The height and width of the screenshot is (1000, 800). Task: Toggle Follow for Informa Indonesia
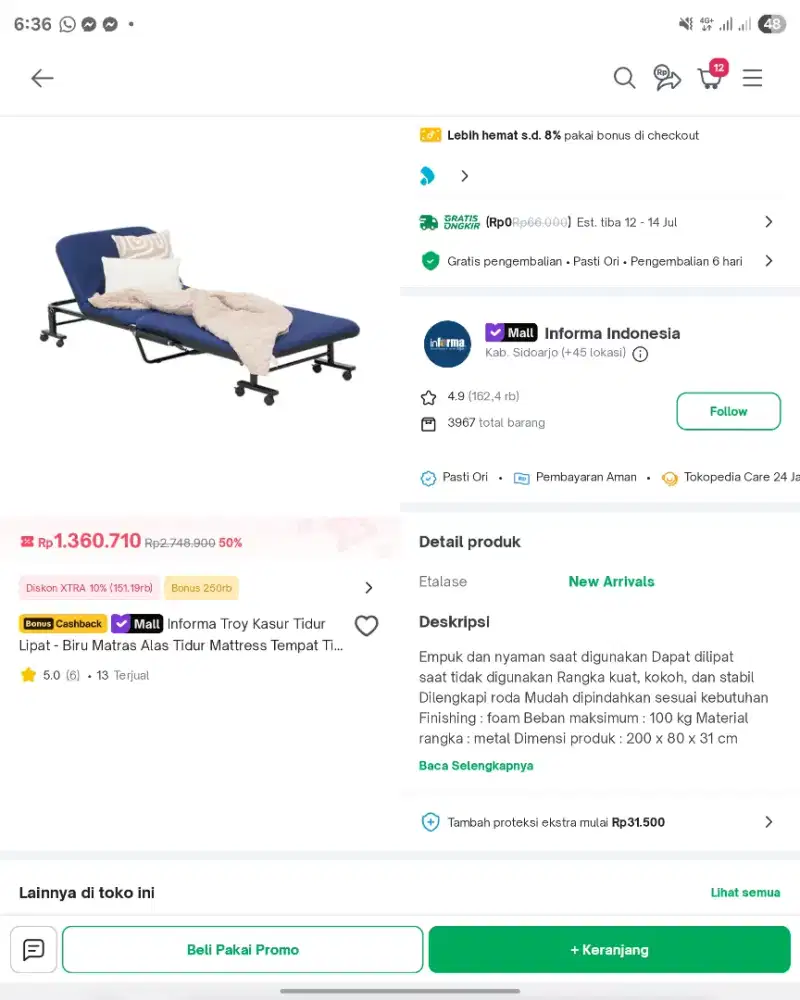pos(728,411)
